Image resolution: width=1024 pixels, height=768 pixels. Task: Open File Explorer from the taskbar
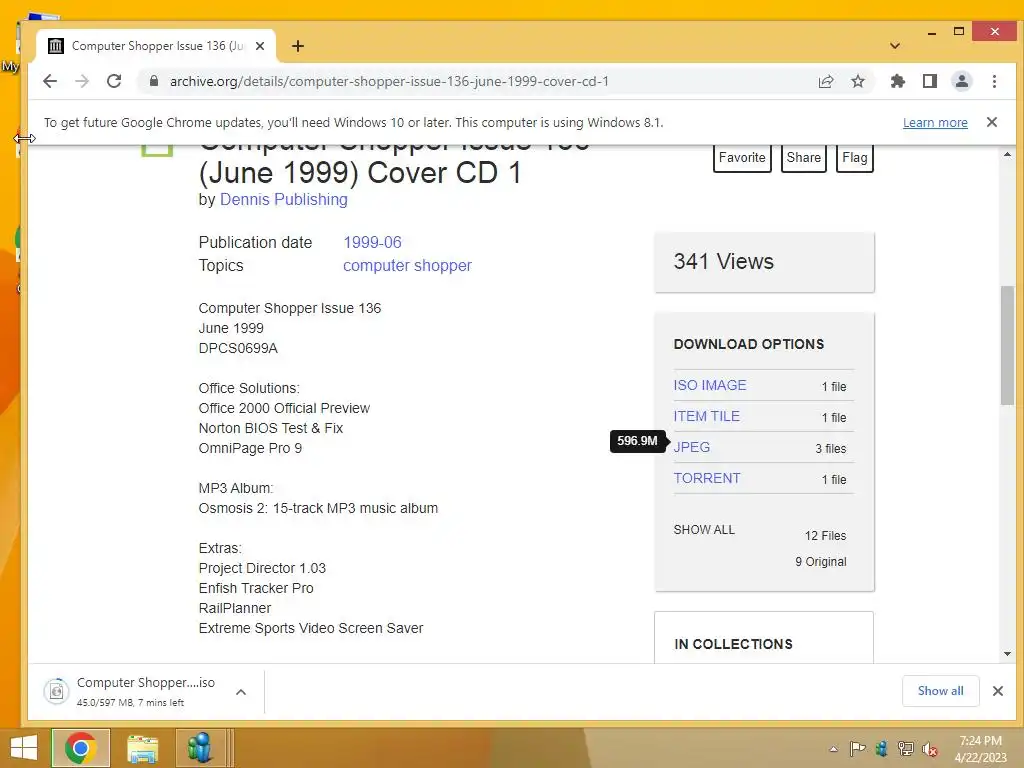pos(142,749)
